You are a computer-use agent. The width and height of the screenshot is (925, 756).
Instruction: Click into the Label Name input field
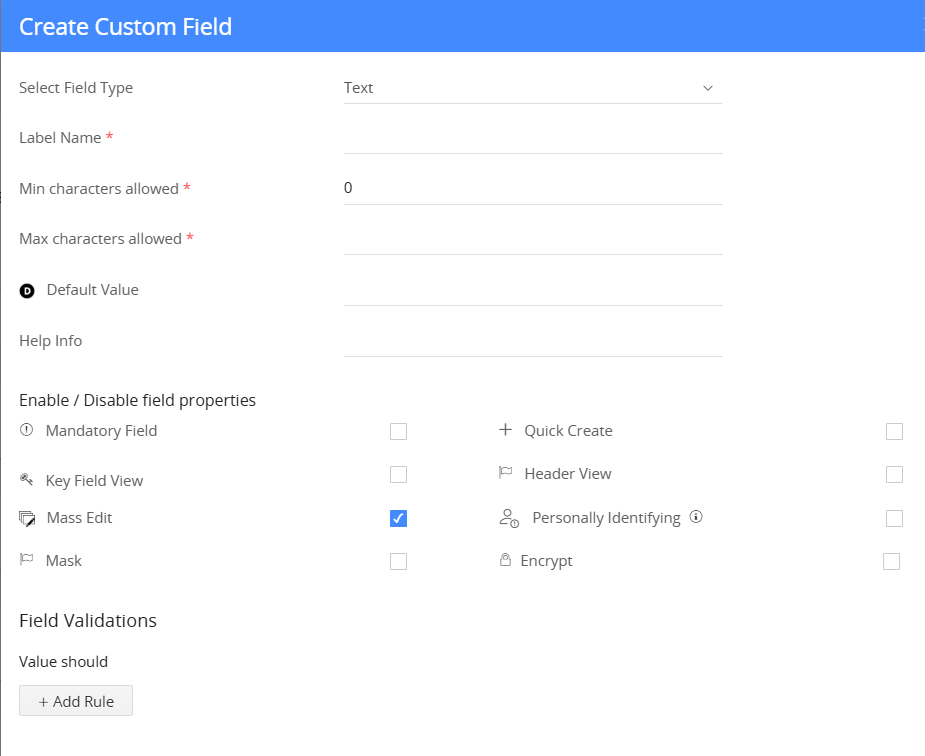coord(532,138)
